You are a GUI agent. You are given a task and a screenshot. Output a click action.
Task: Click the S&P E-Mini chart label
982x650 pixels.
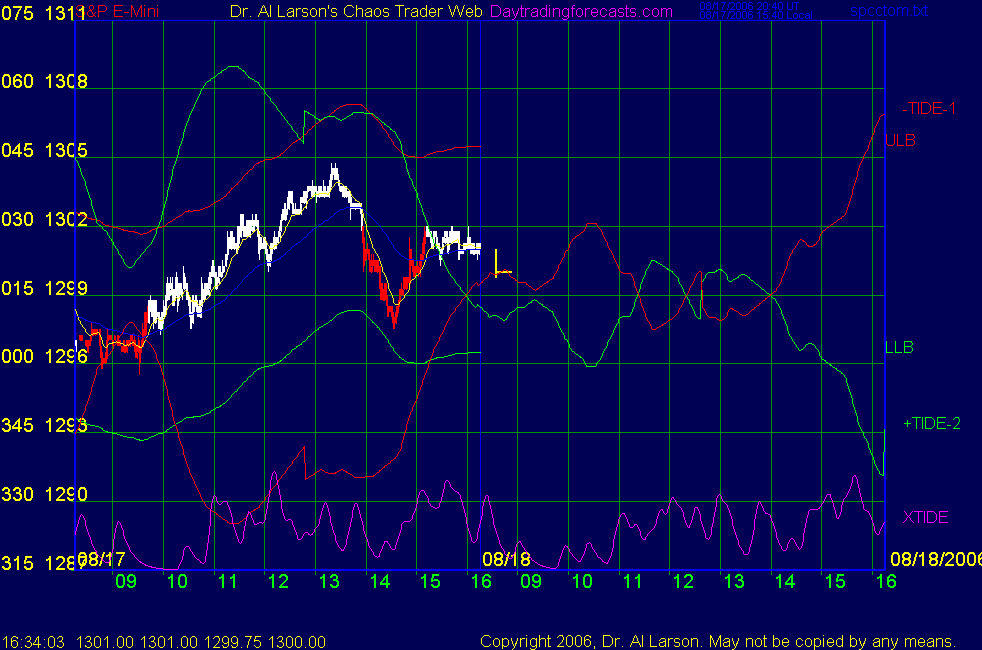[120, 11]
